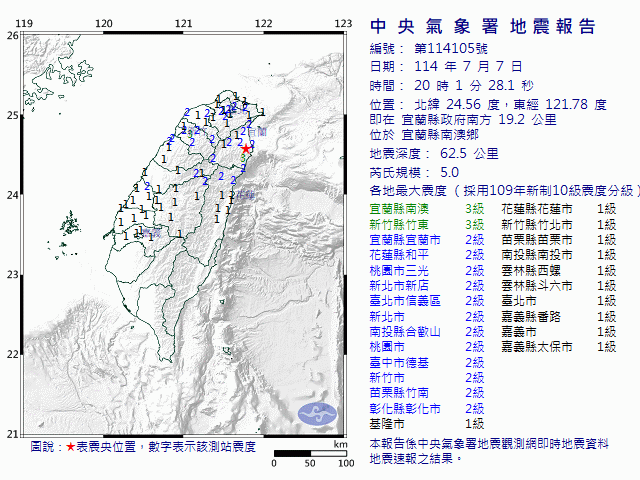The image size is (640, 480).
Task: Click the 宜蘭縣南澳 3級 row
Action: click(427, 209)
